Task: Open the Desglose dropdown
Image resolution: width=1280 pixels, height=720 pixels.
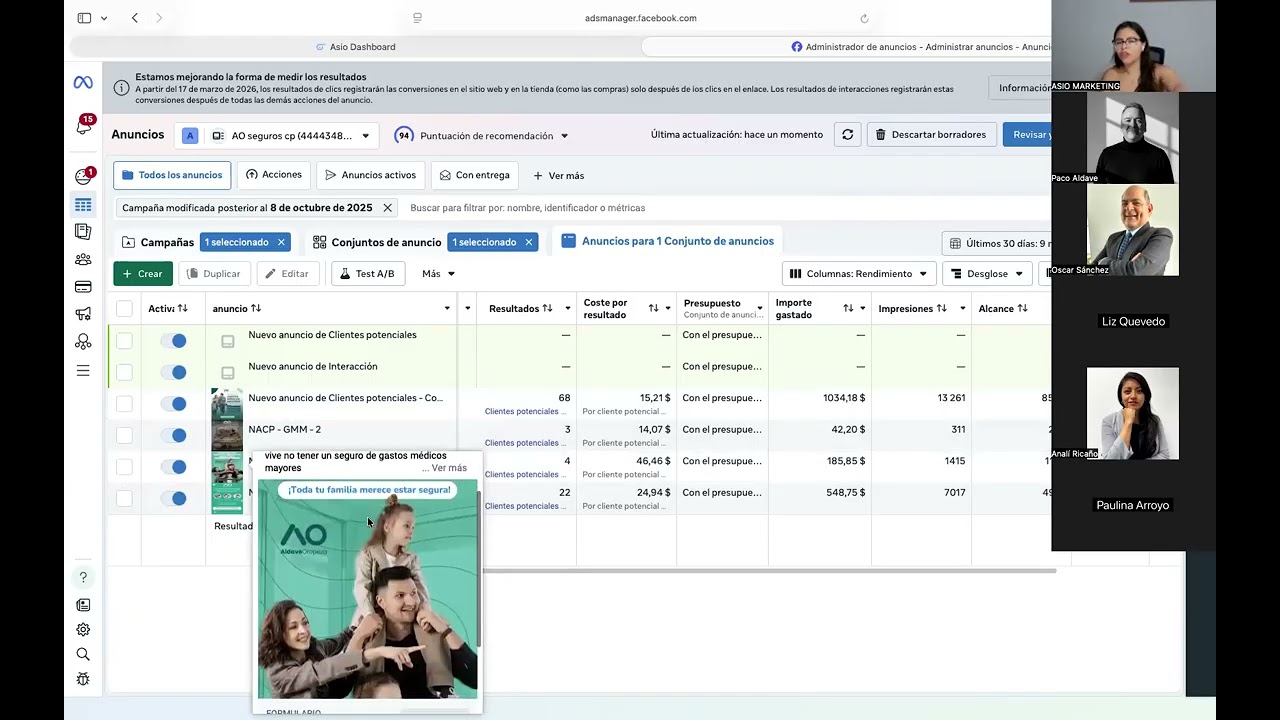Action: (988, 274)
